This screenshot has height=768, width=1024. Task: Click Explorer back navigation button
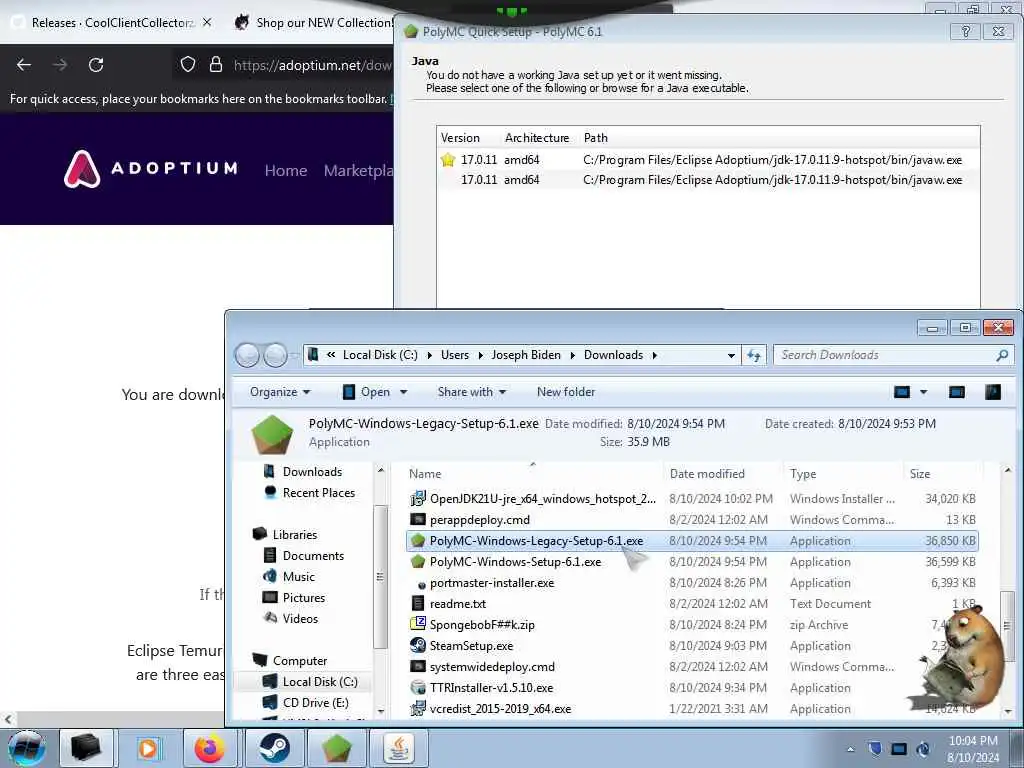pyautogui.click(x=247, y=355)
